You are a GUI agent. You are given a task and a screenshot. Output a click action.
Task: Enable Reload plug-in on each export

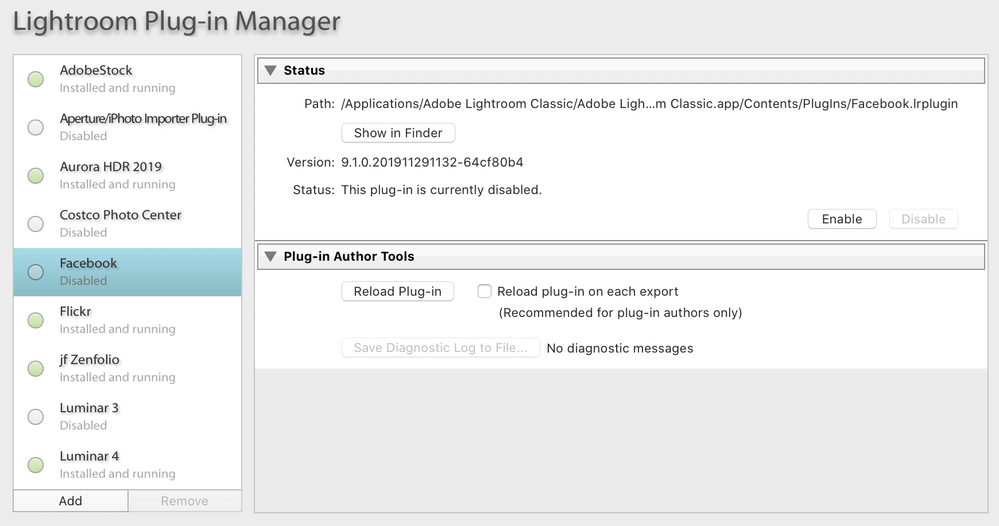pos(485,292)
